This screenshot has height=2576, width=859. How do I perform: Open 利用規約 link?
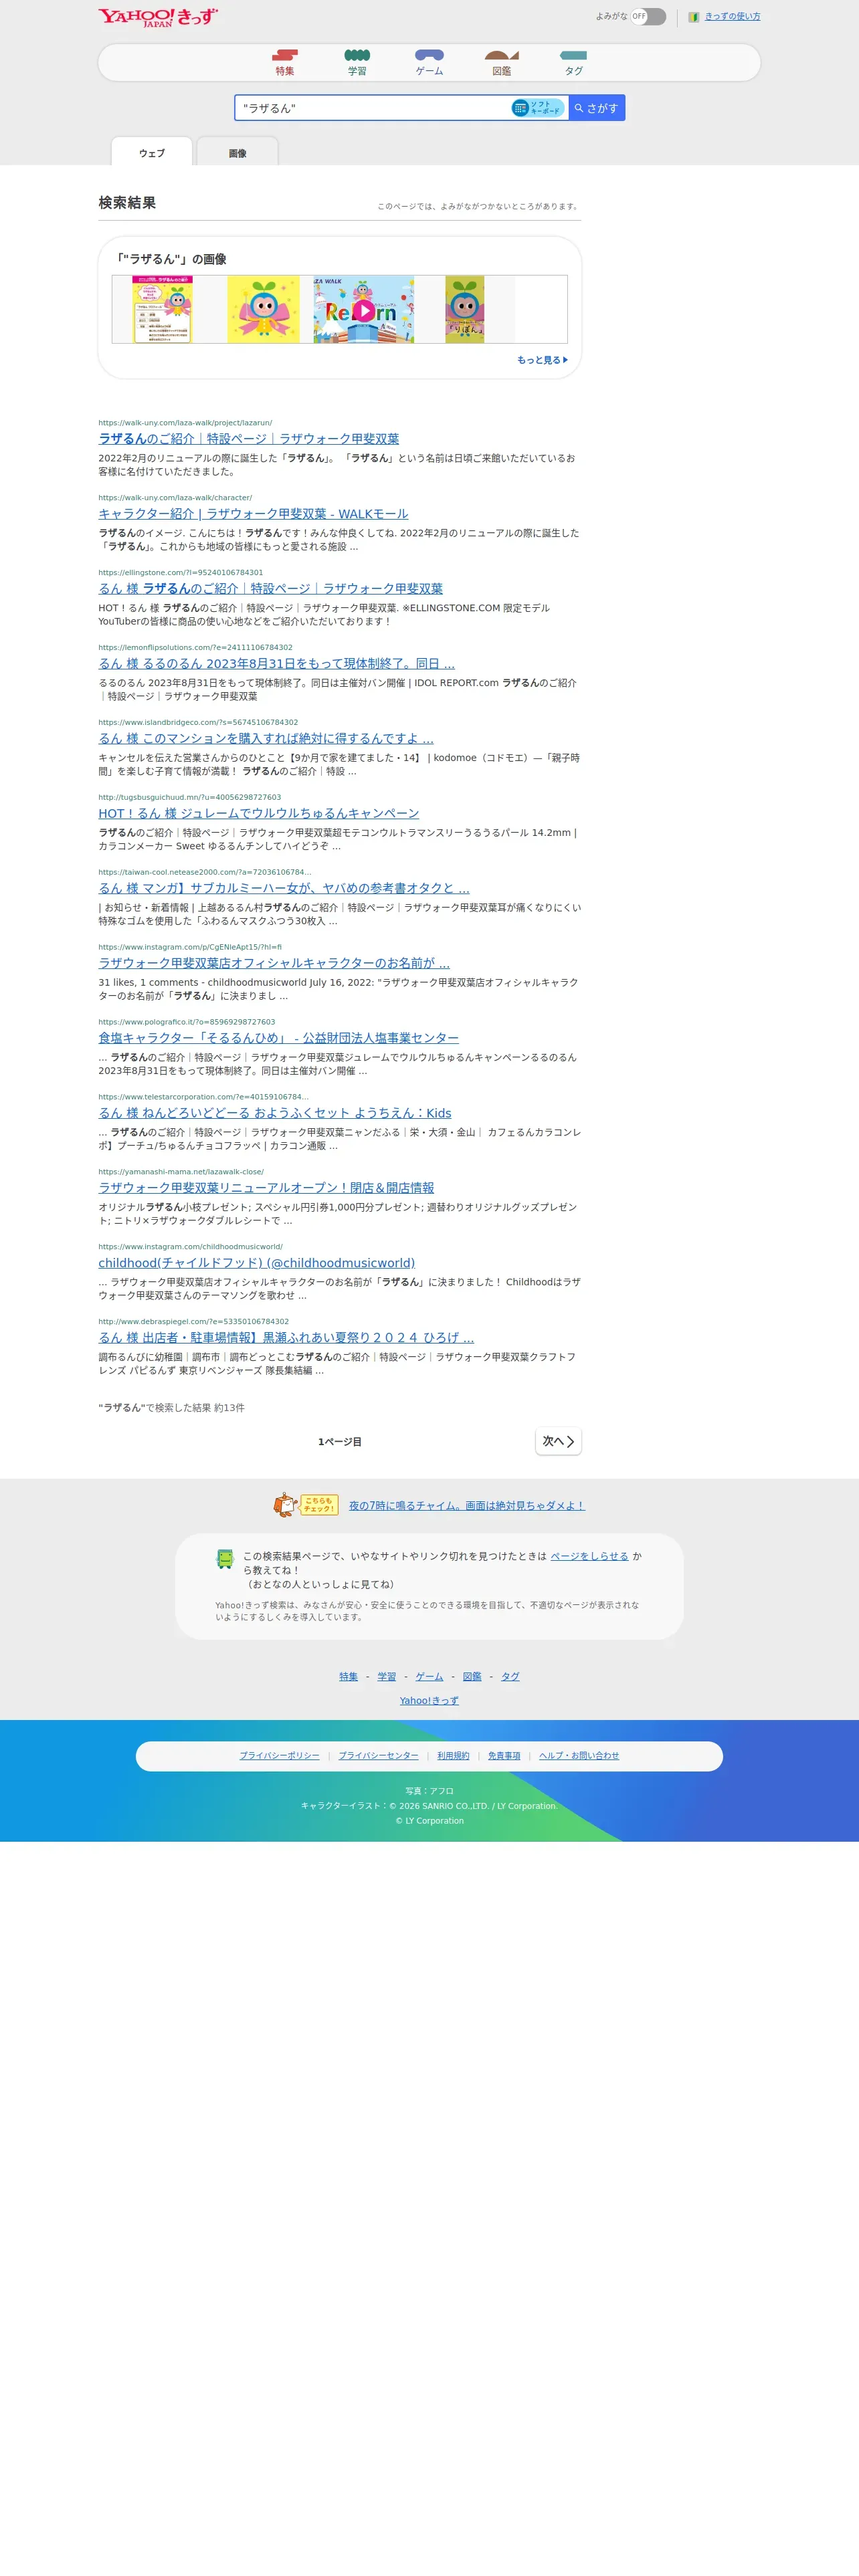click(453, 1756)
